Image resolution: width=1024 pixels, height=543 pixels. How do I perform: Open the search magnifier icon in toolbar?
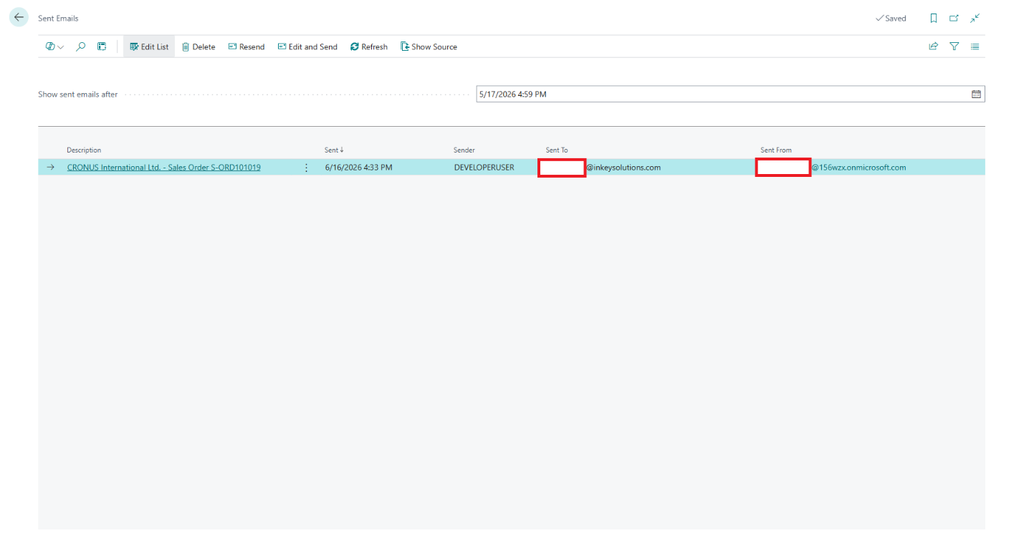81,46
